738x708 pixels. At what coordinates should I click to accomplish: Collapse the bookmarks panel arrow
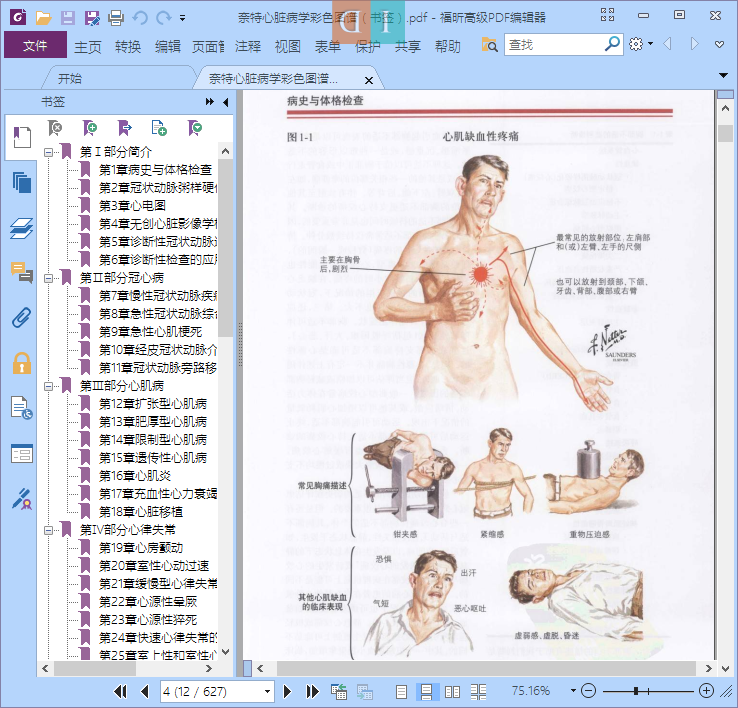tap(226, 102)
